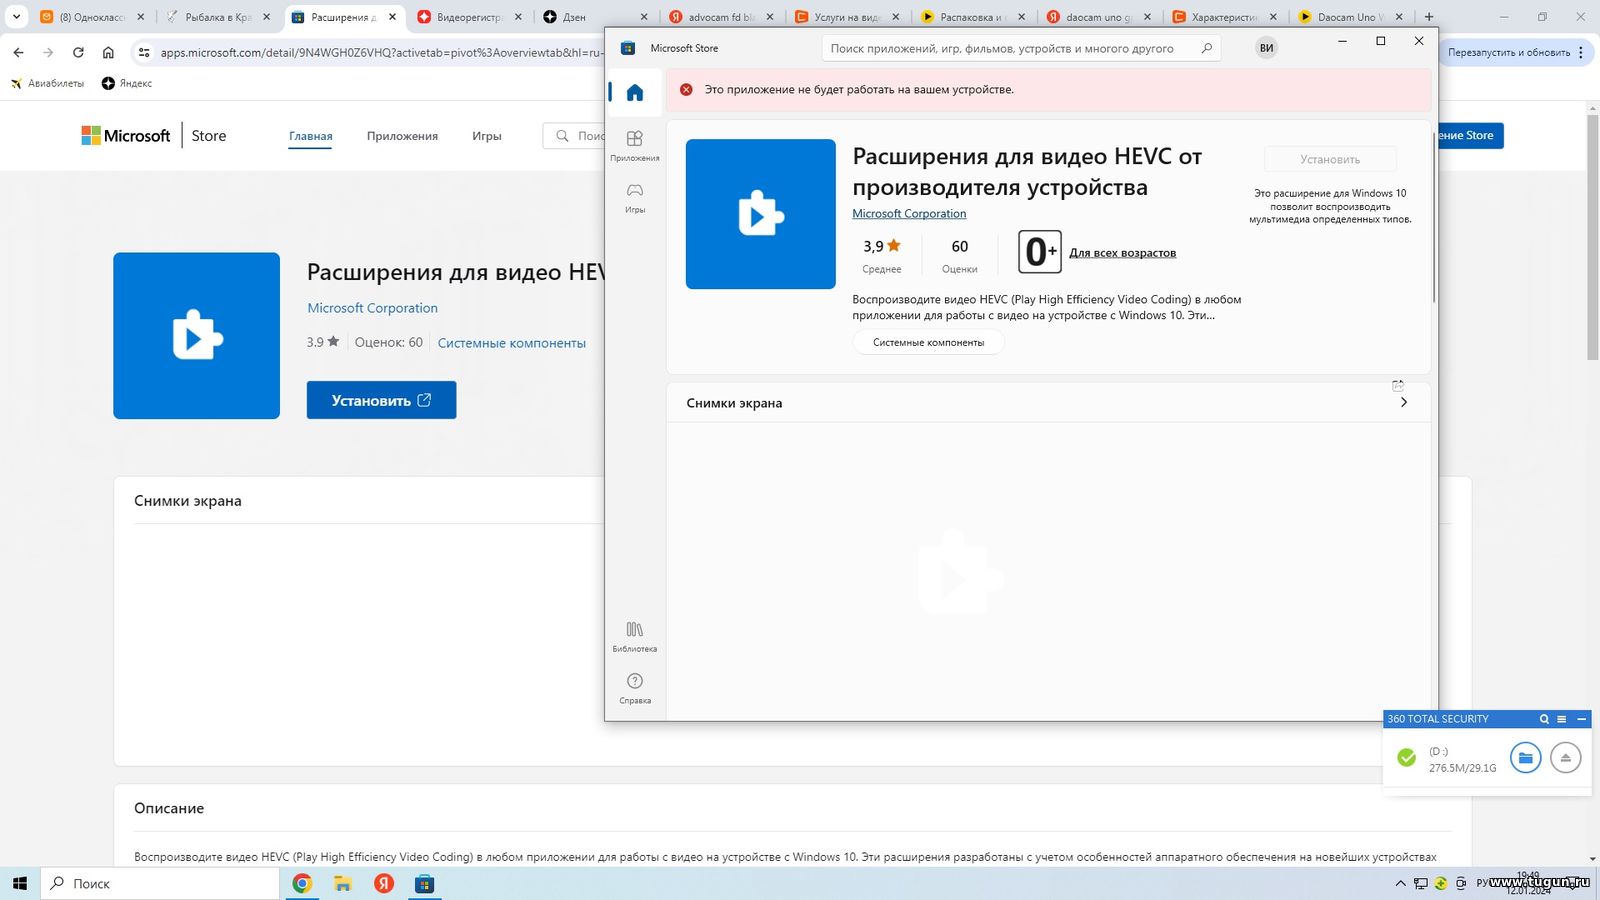Open a new browser tab

pyautogui.click(x=1429, y=17)
